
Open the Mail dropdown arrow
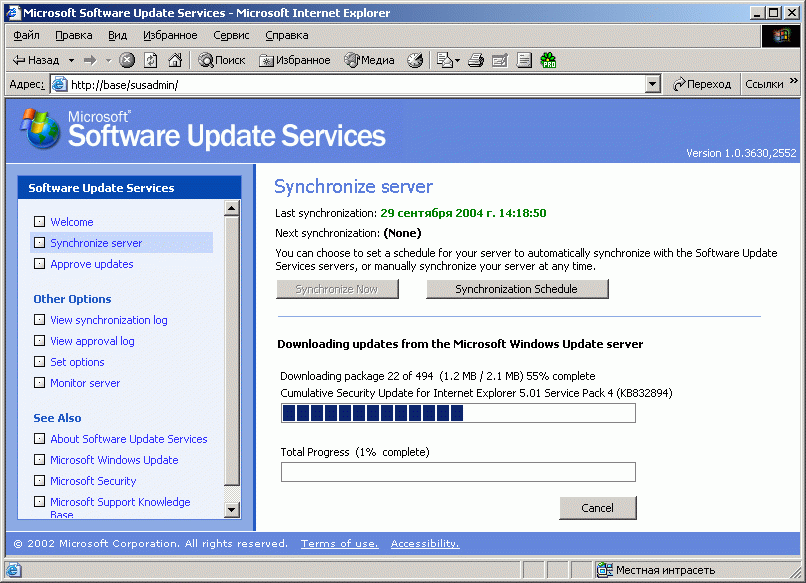457,60
